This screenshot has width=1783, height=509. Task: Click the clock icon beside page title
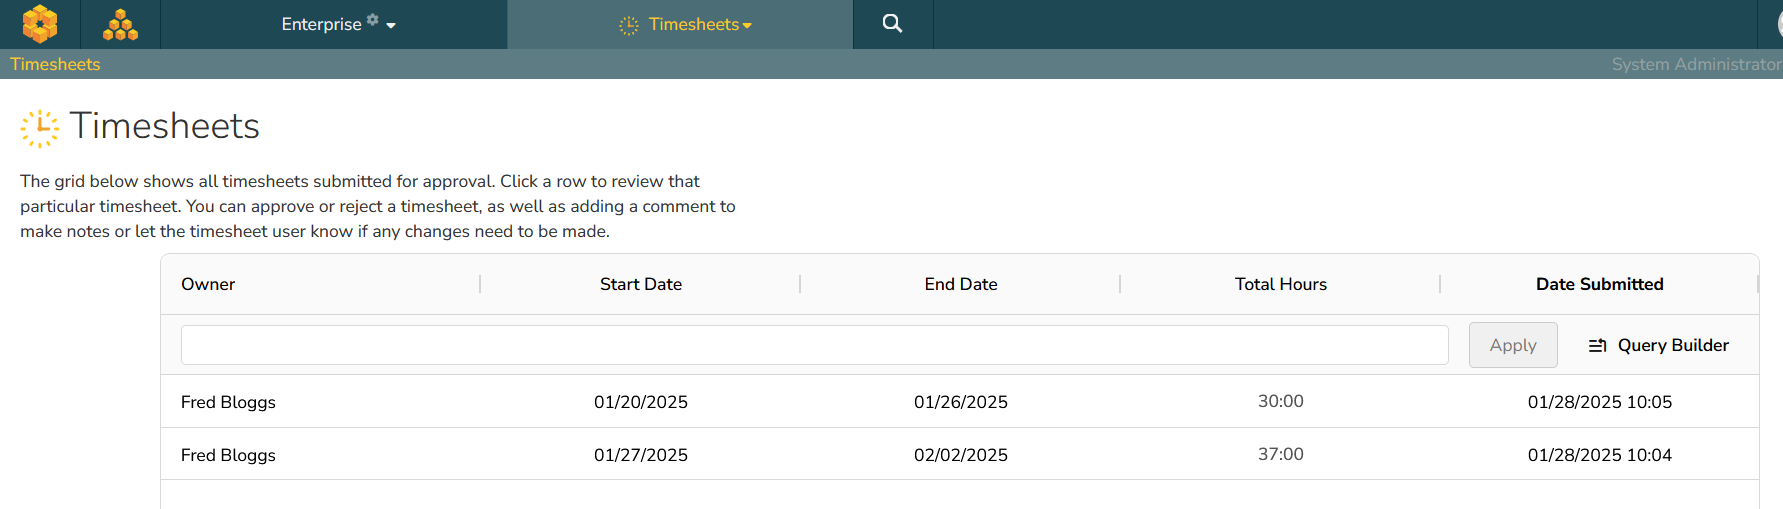pyautogui.click(x=40, y=128)
